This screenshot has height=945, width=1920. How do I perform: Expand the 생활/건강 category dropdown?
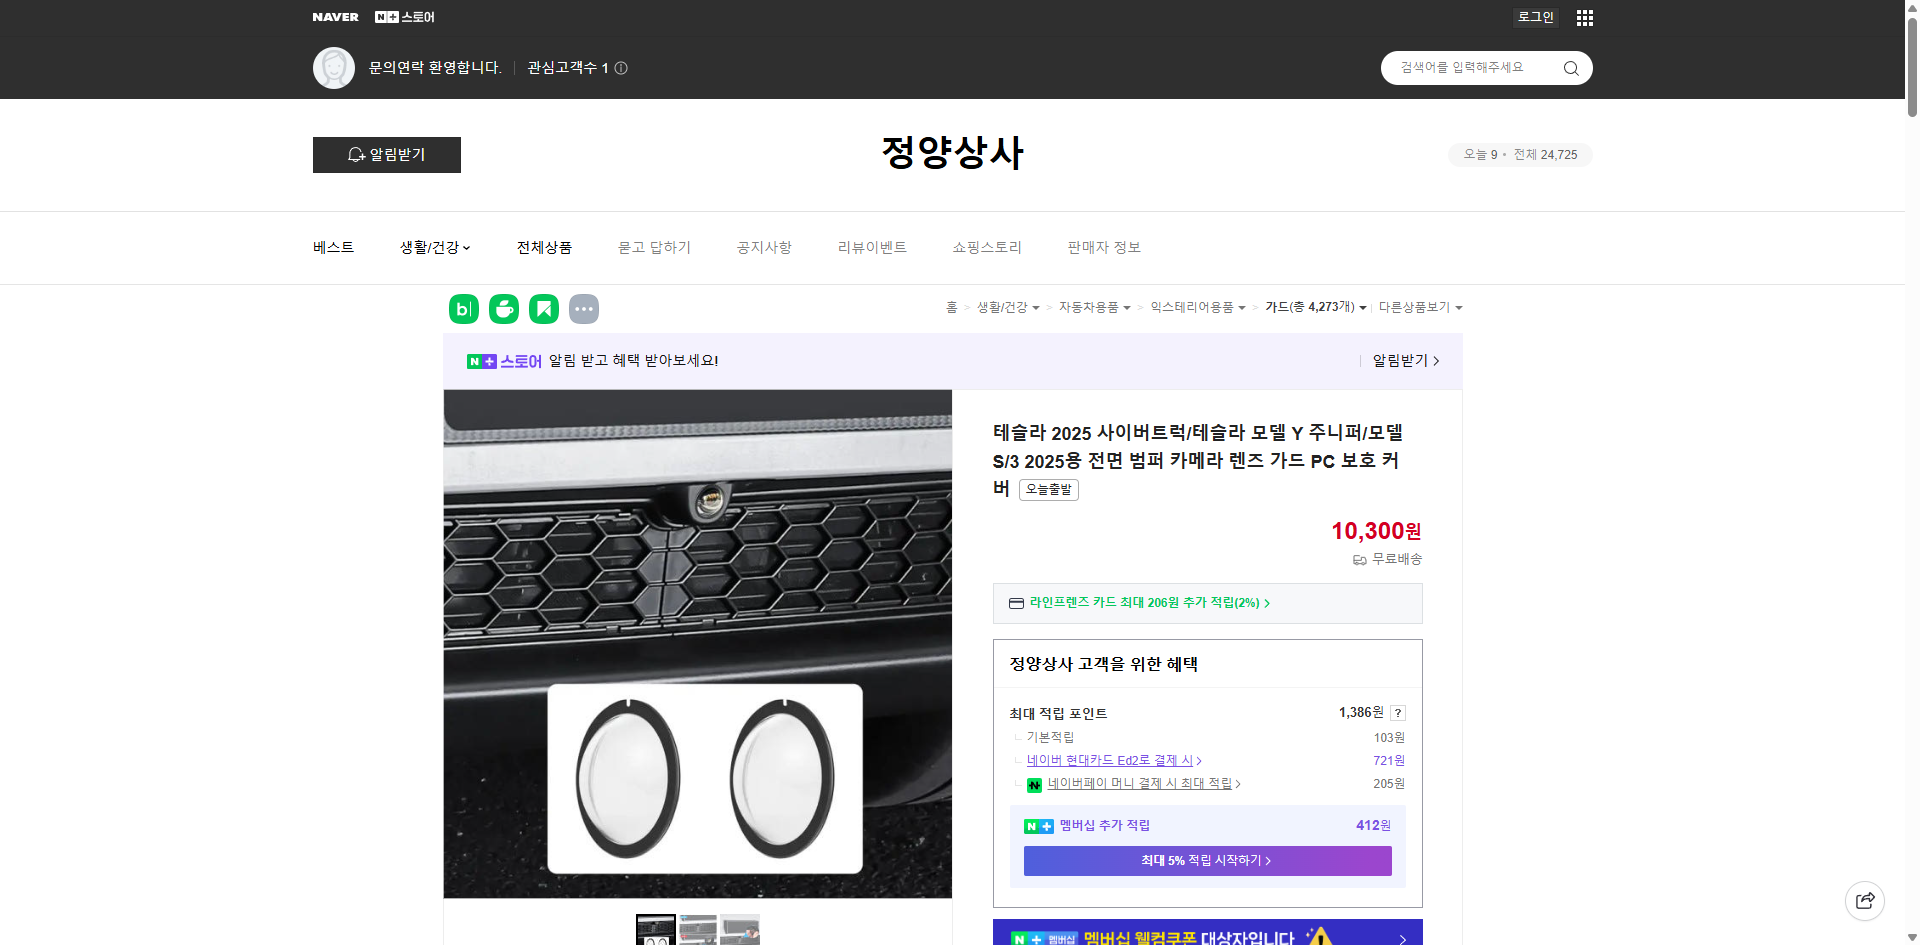[434, 247]
